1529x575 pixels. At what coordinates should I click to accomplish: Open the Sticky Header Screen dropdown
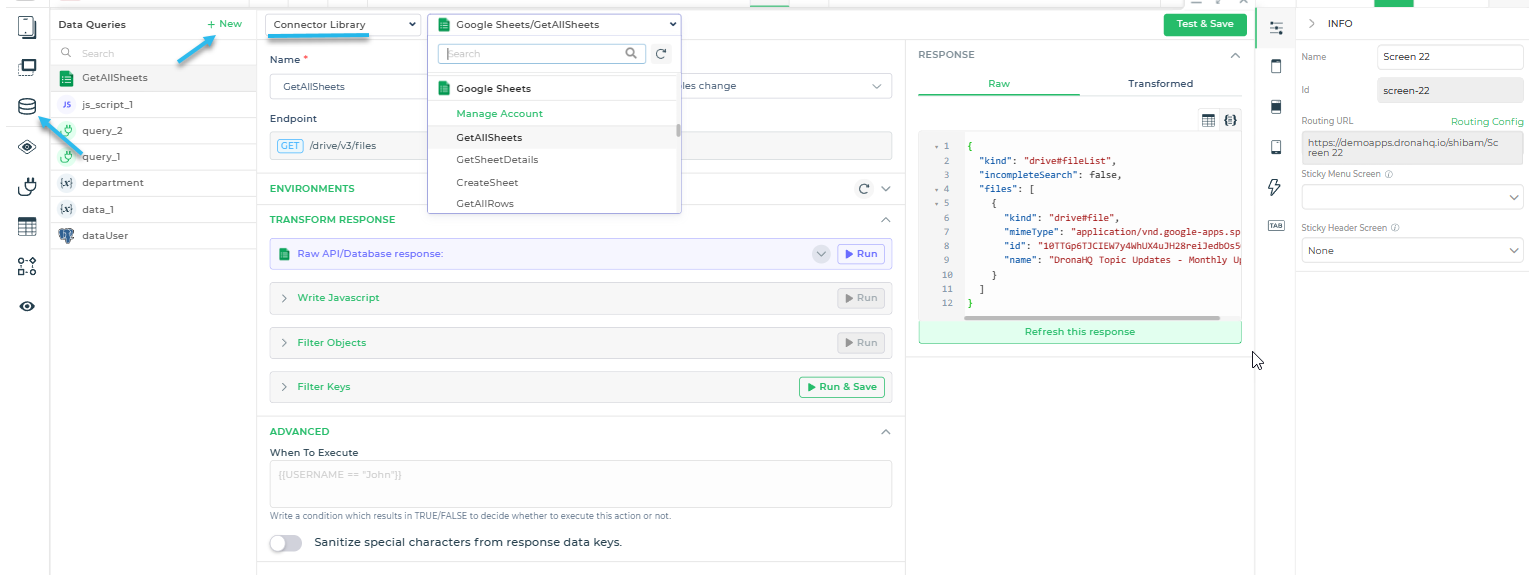pos(1413,250)
